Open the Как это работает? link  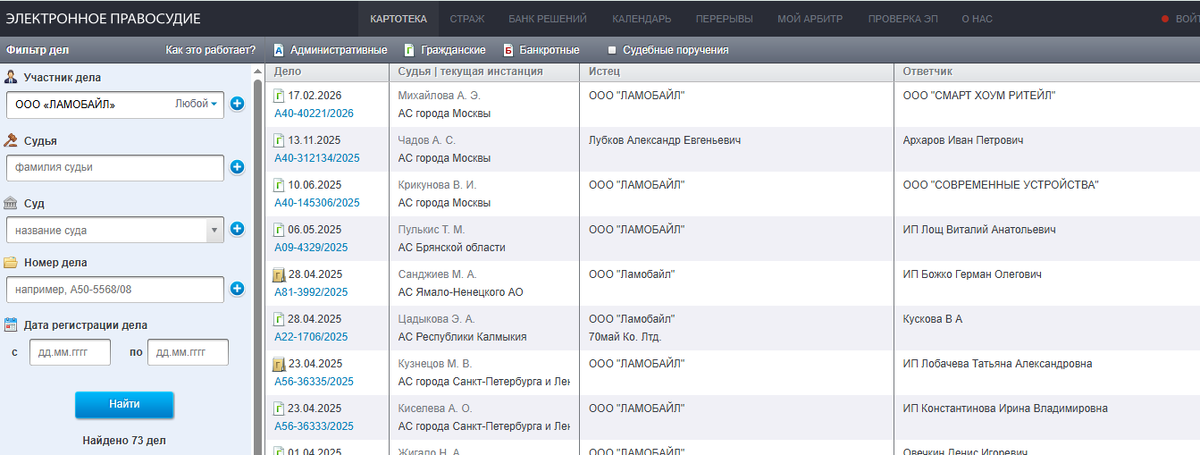click(x=211, y=50)
